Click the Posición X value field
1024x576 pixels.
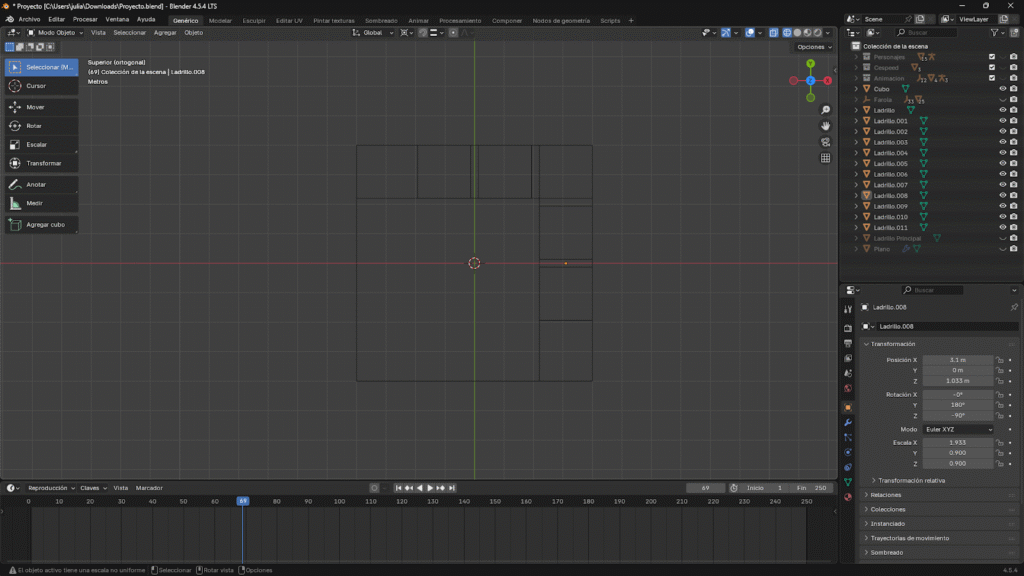(957, 360)
